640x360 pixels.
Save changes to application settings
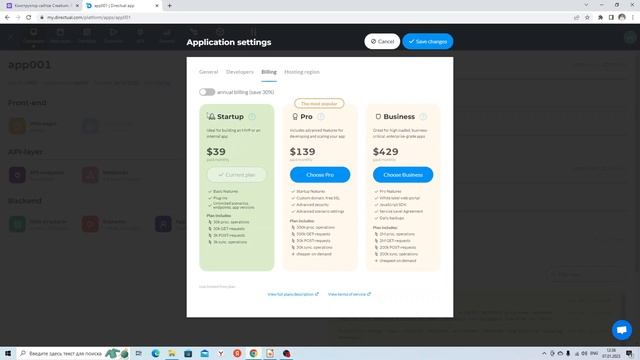[428, 41]
